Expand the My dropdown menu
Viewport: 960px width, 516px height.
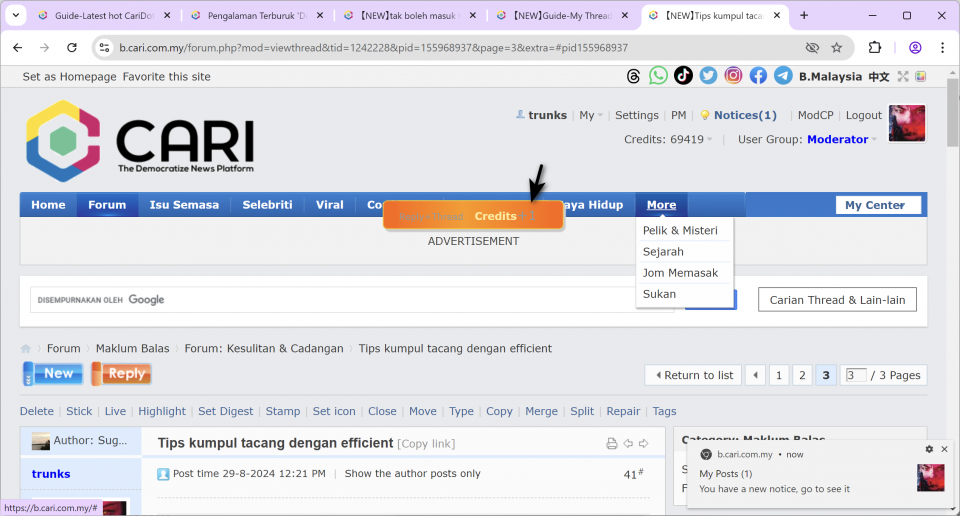(x=591, y=115)
